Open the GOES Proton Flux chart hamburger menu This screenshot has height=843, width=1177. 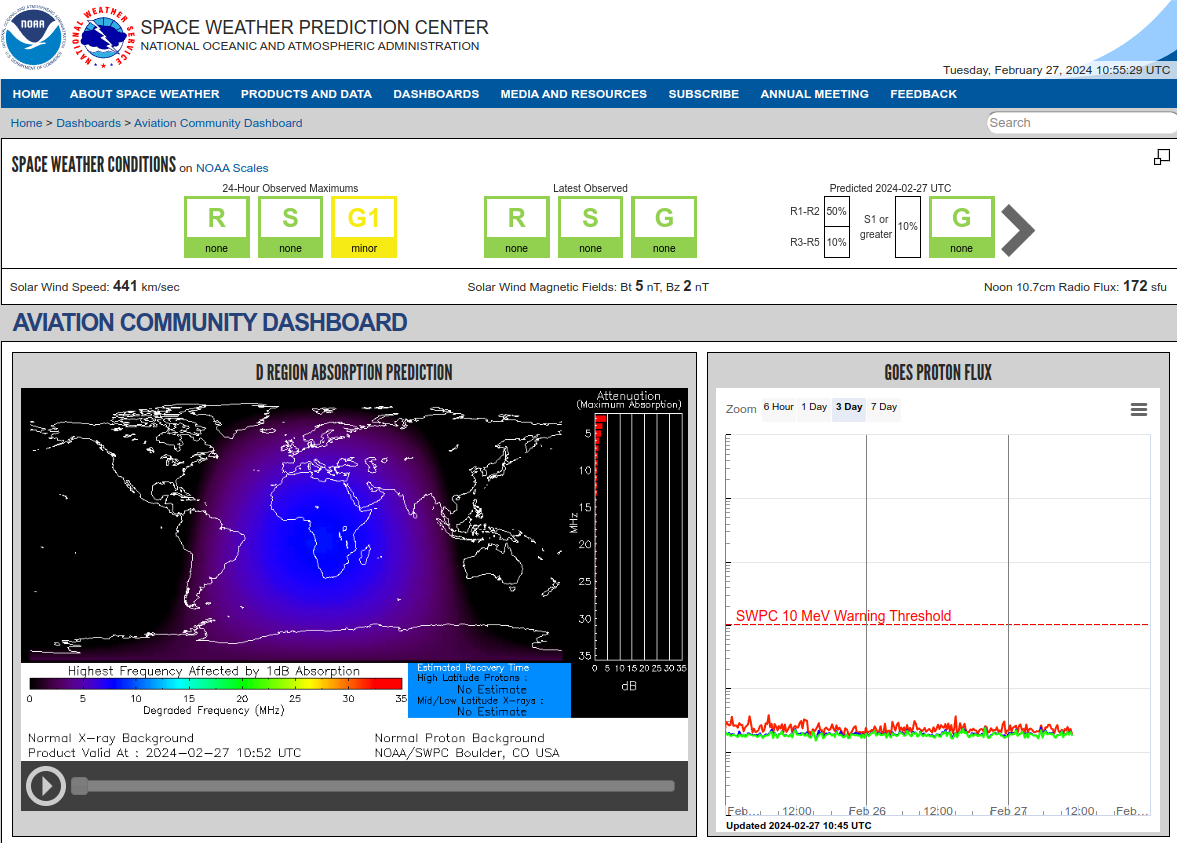(1139, 409)
